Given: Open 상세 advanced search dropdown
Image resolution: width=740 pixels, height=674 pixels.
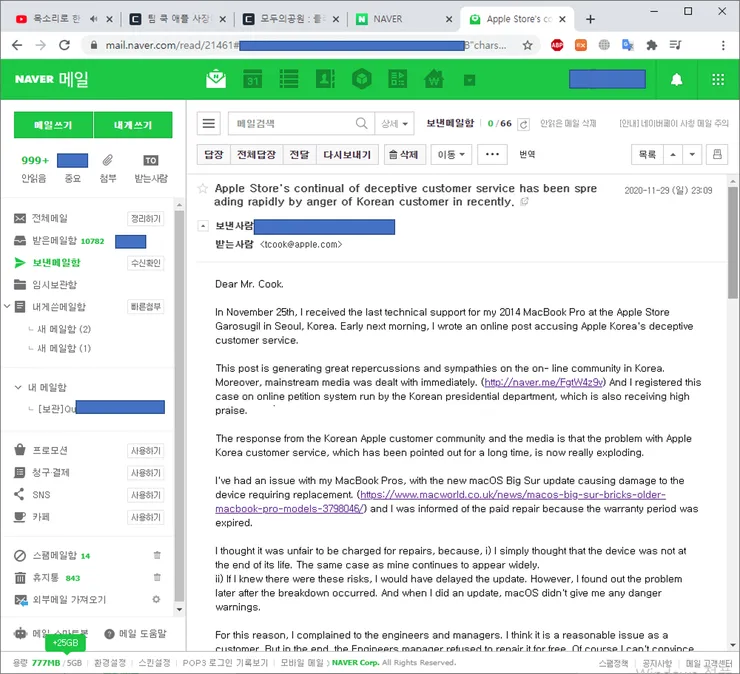Looking at the screenshot, I should 395,124.
